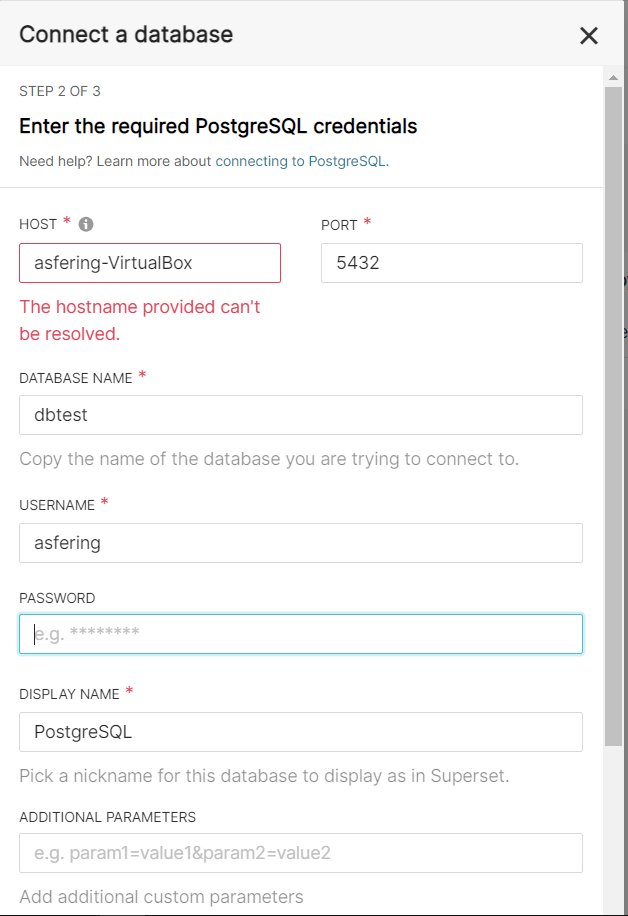Click the USERNAME label
This screenshot has height=916, width=628.
tap(57, 505)
